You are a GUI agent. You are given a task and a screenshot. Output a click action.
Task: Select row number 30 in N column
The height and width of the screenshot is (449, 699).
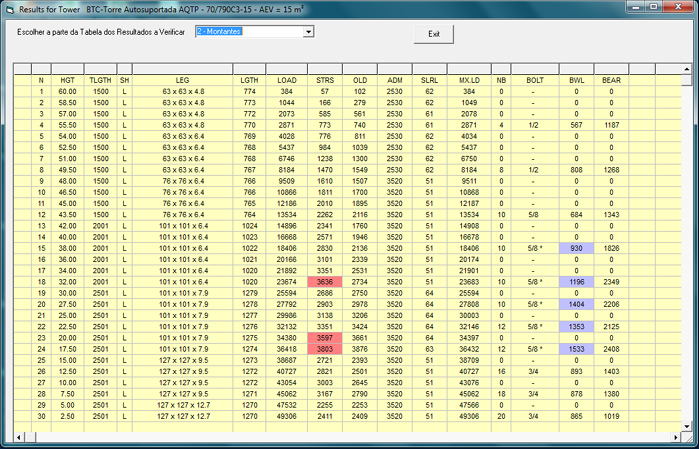(41, 415)
